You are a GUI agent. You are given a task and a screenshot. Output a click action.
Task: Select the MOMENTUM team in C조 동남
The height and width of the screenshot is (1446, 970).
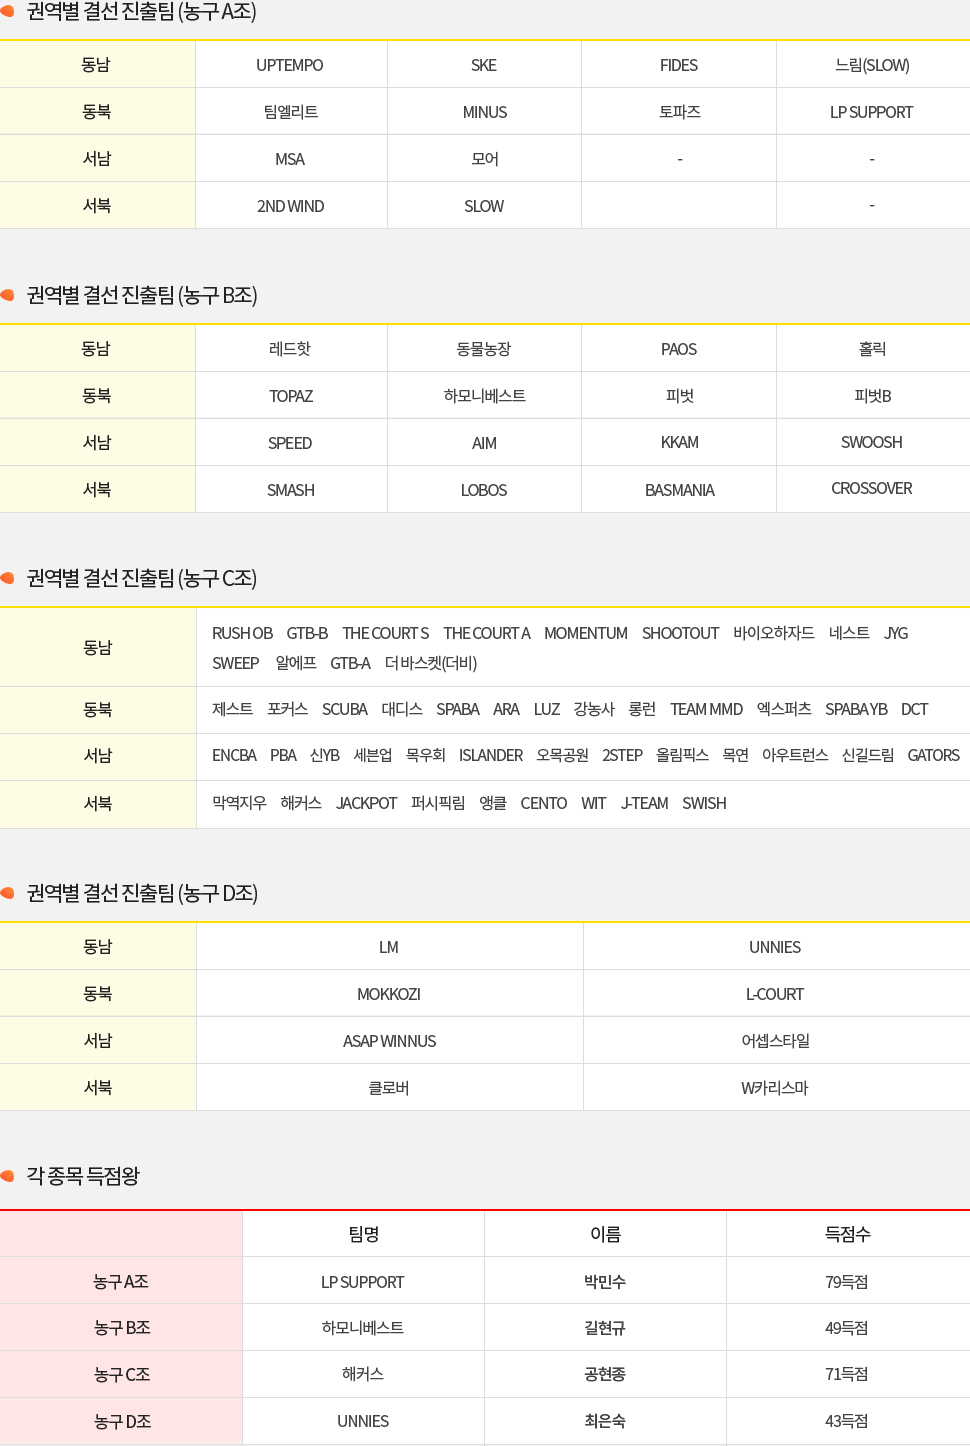[x=585, y=633]
